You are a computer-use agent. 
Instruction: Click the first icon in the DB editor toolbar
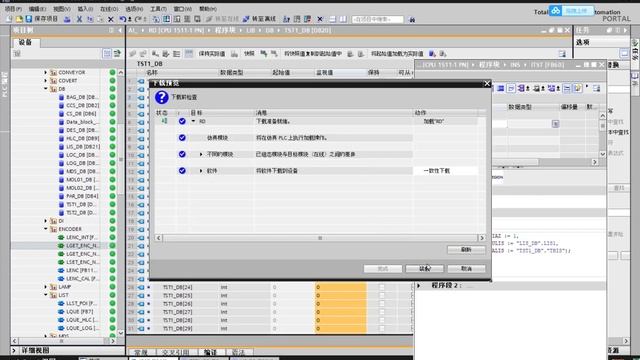133,54
